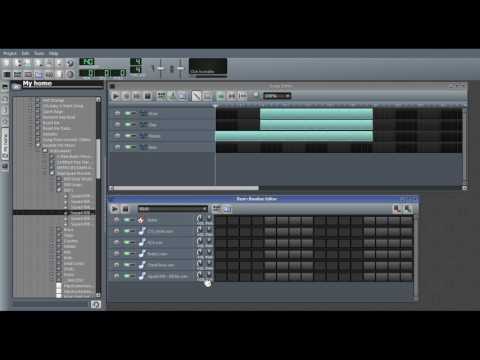
Task: Open the Automation Editor toolbar icon
Action: coord(39,74)
